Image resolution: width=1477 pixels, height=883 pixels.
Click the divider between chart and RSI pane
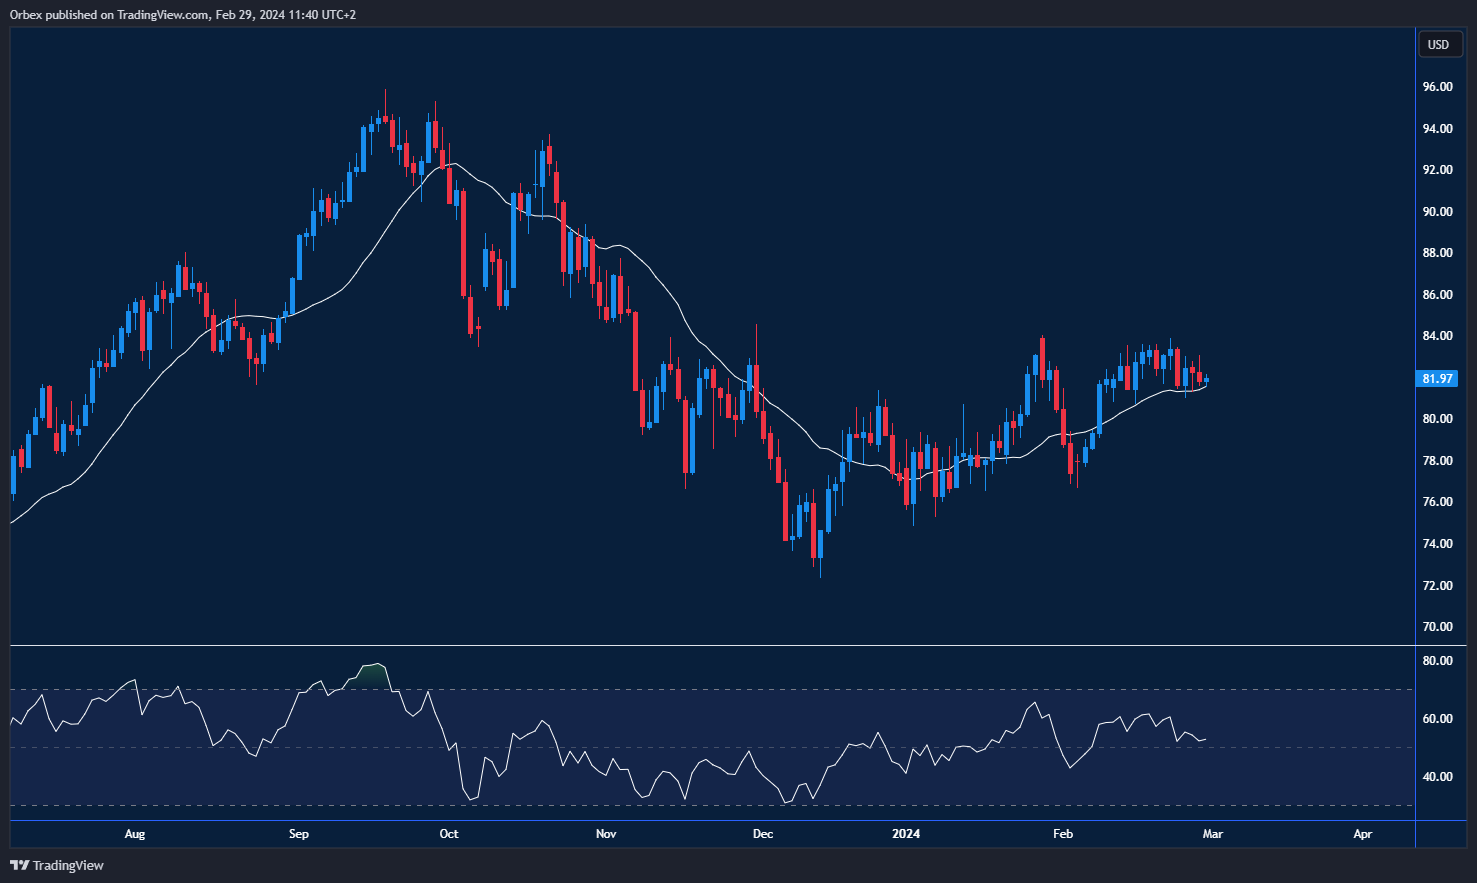click(700, 643)
